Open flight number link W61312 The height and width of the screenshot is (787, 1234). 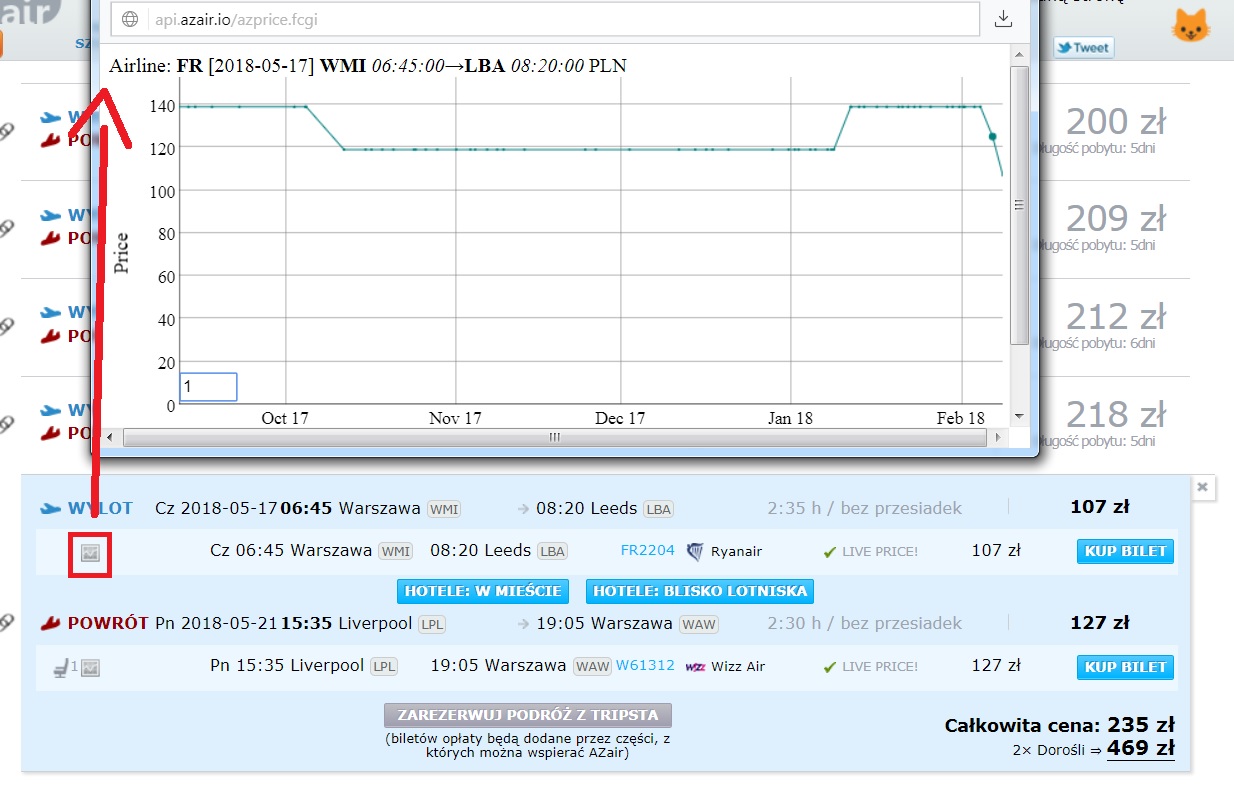click(x=645, y=666)
